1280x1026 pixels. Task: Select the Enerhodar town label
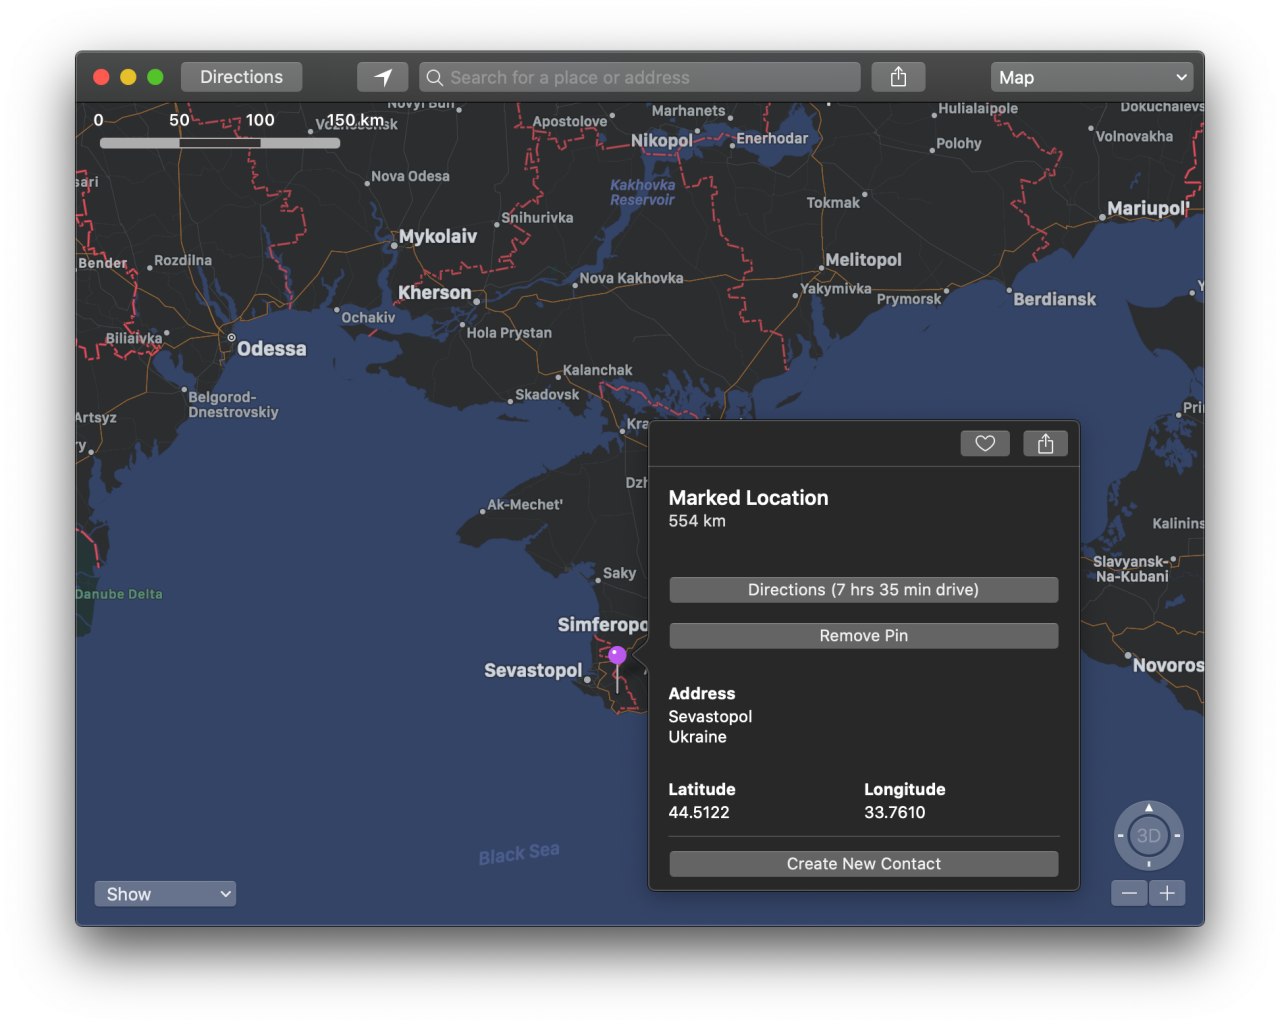772,139
